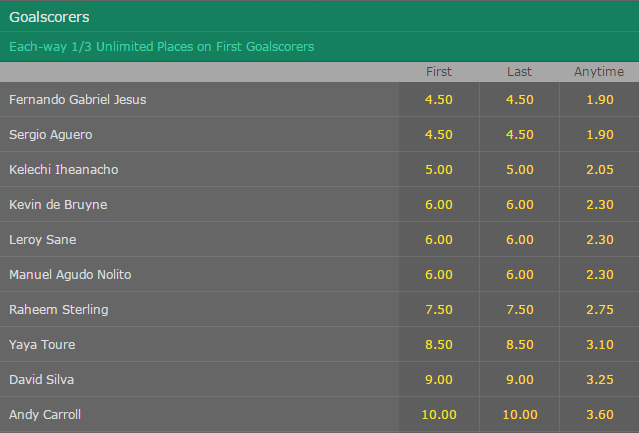639x433 pixels.
Task: Choose Kevin de Bruyne anytime odds 2.30
Action: [x=599, y=204]
